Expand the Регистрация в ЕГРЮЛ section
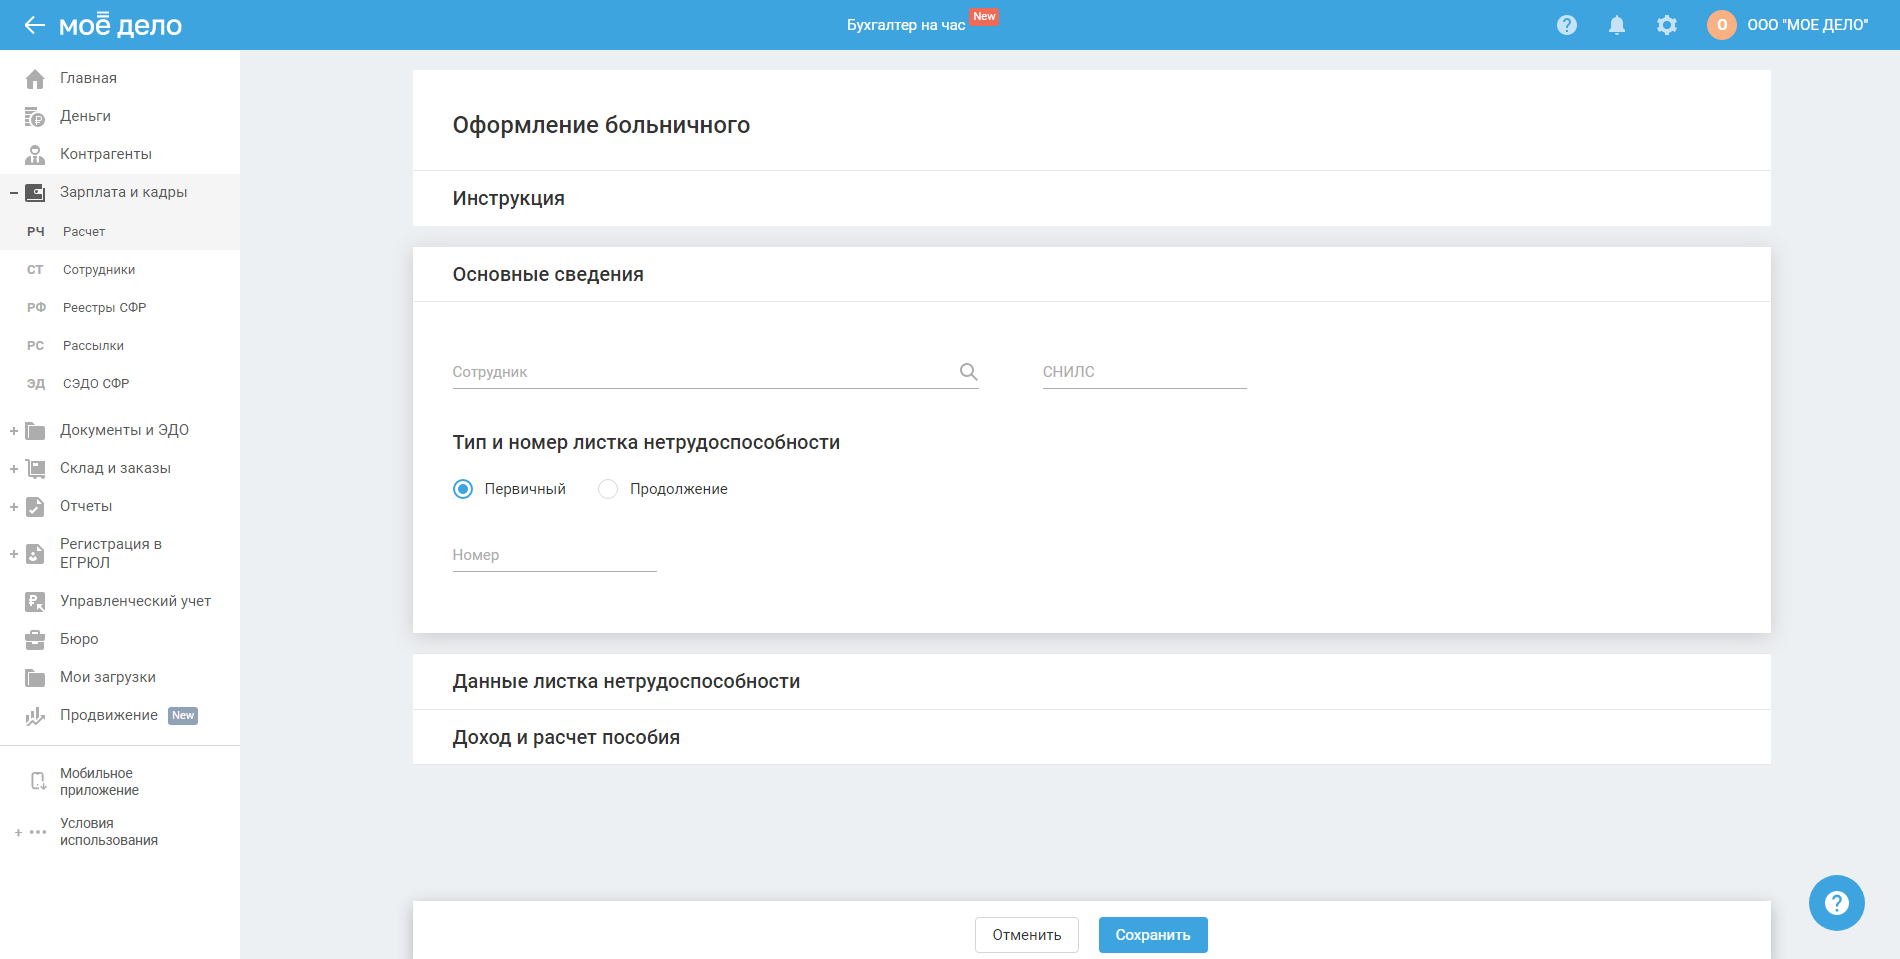1900x959 pixels. [14, 554]
